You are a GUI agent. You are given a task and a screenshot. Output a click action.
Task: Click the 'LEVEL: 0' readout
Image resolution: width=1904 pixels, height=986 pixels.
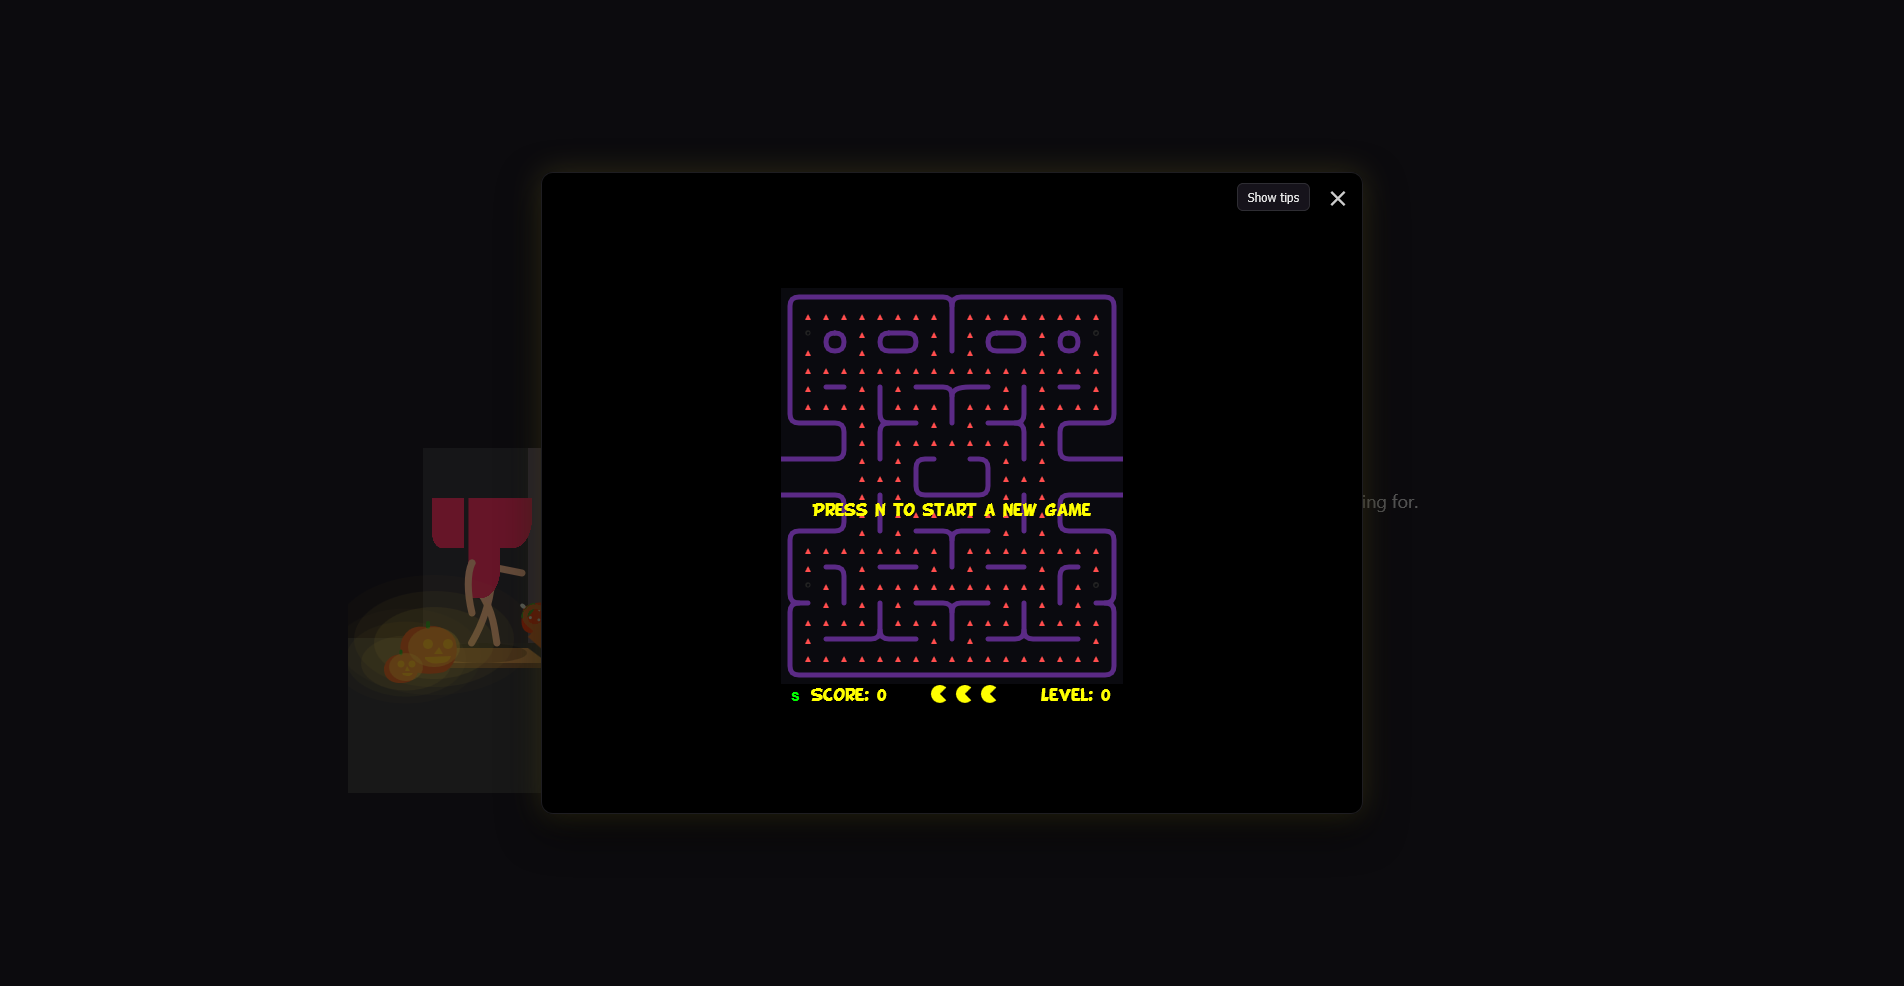coord(1075,695)
